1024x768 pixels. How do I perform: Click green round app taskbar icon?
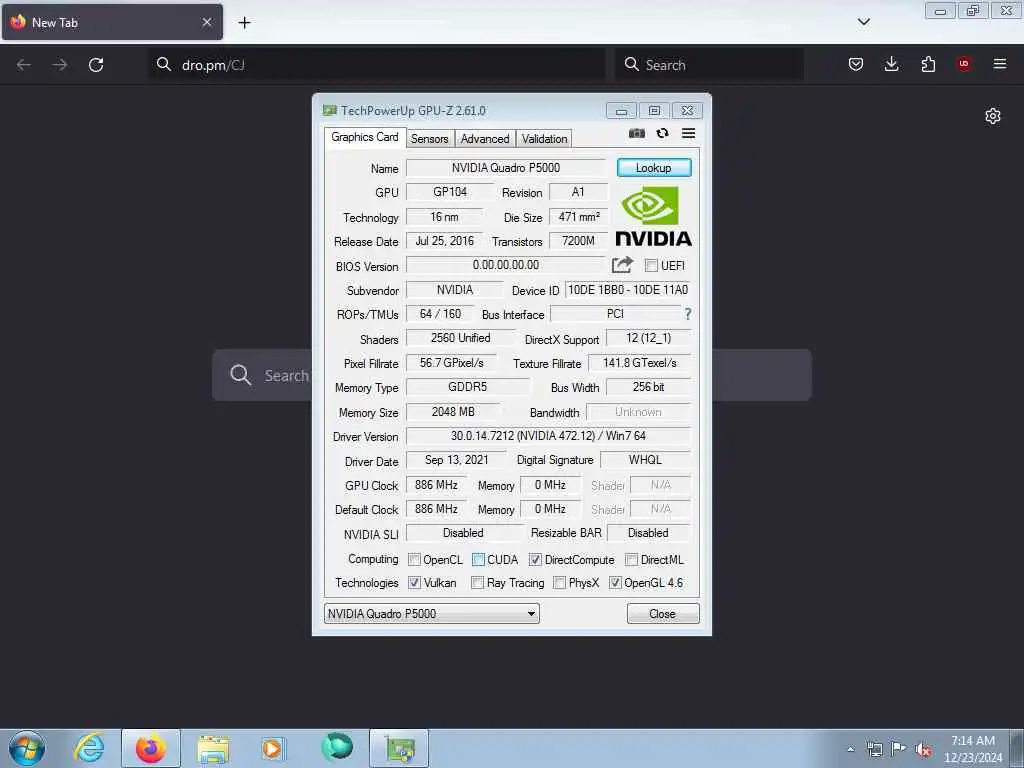[x=337, y=747]
